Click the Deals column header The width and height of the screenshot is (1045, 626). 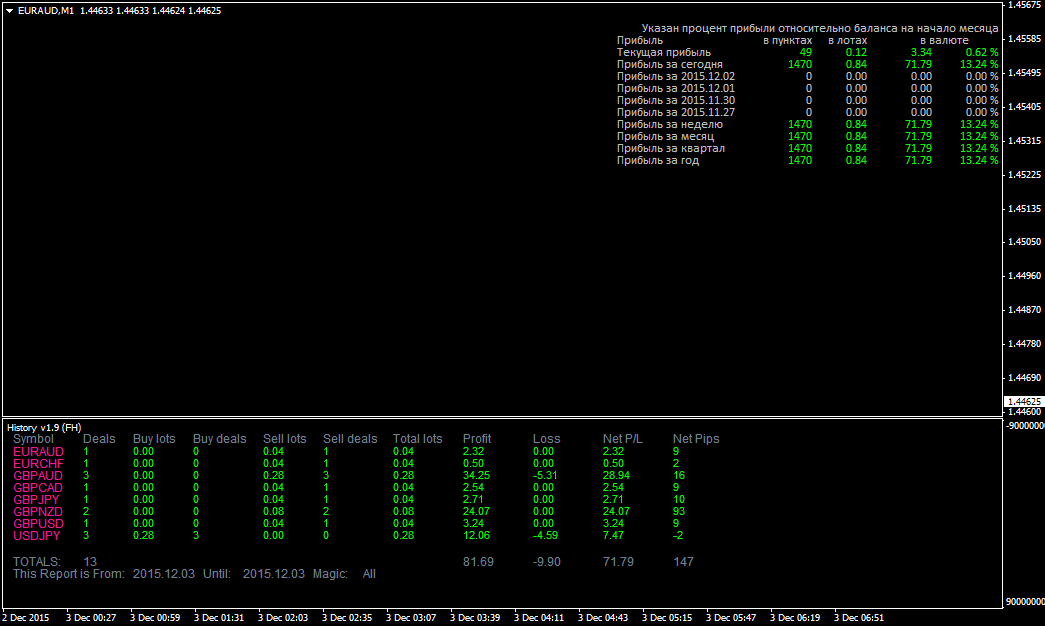tap(99, 439)
